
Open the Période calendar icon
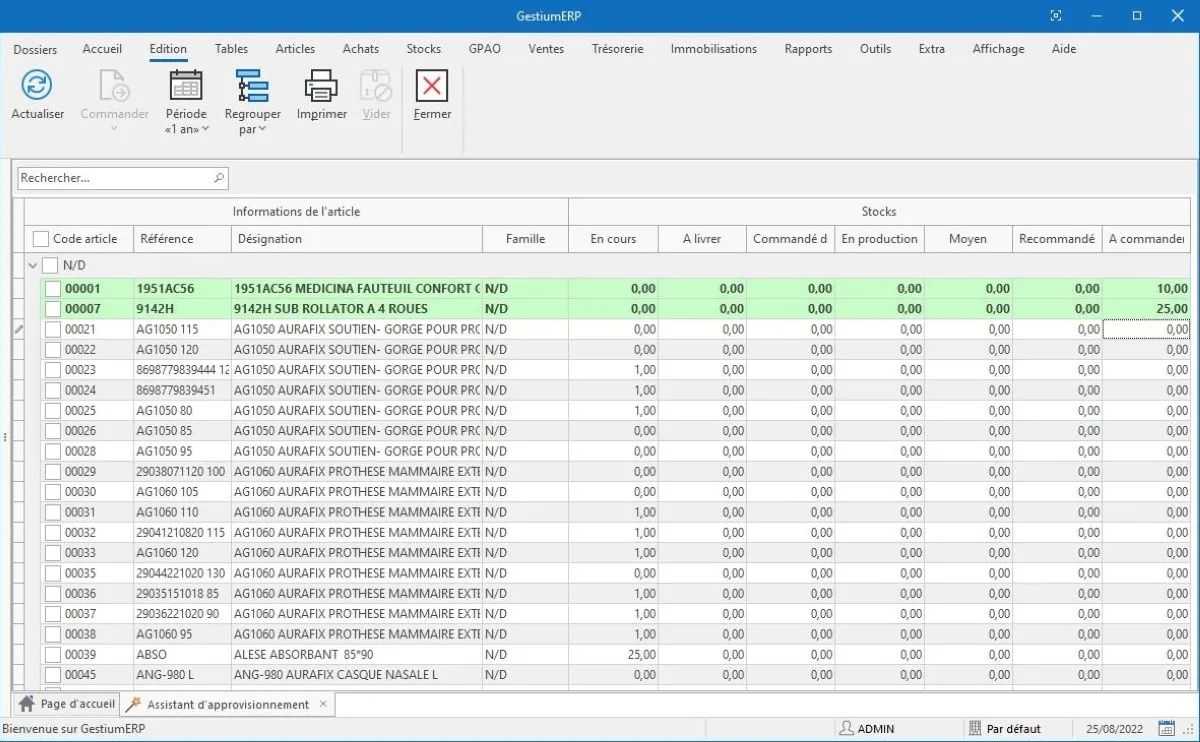[x=186, y=86]
